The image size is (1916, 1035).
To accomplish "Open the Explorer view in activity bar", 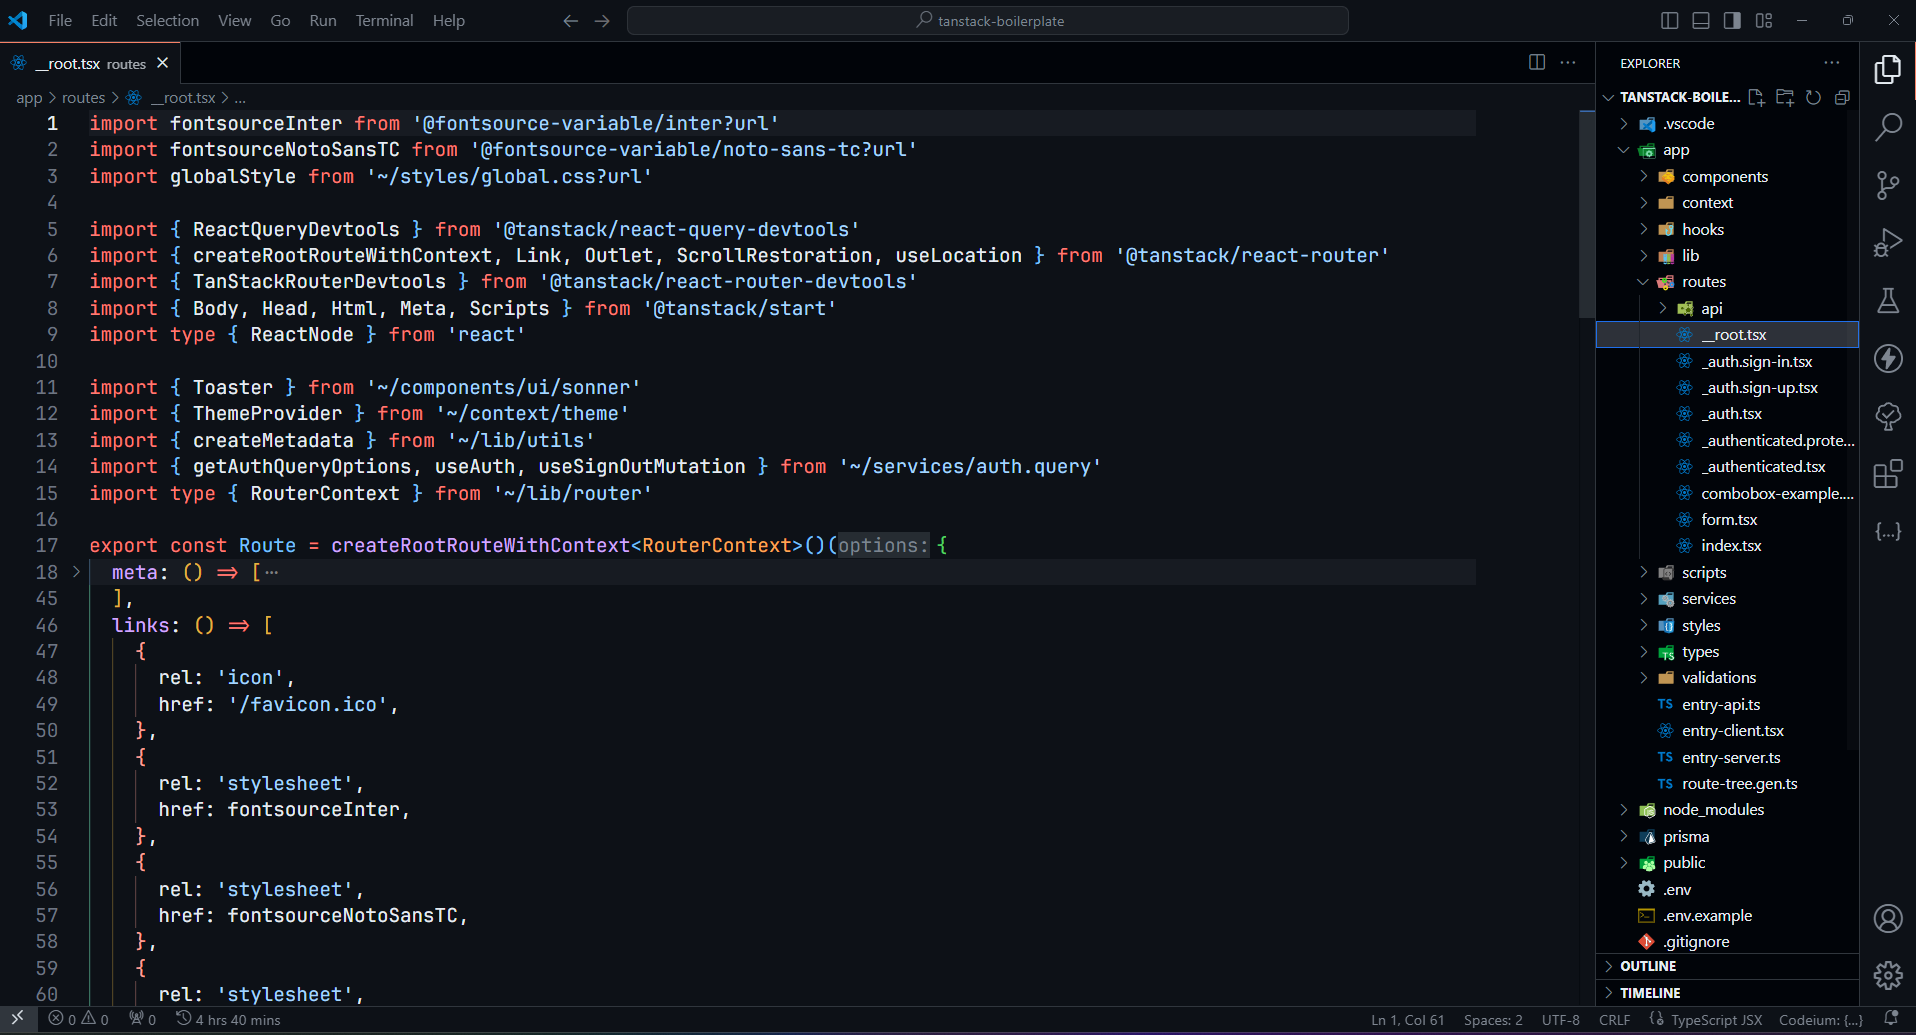I will click(1888, 69).
